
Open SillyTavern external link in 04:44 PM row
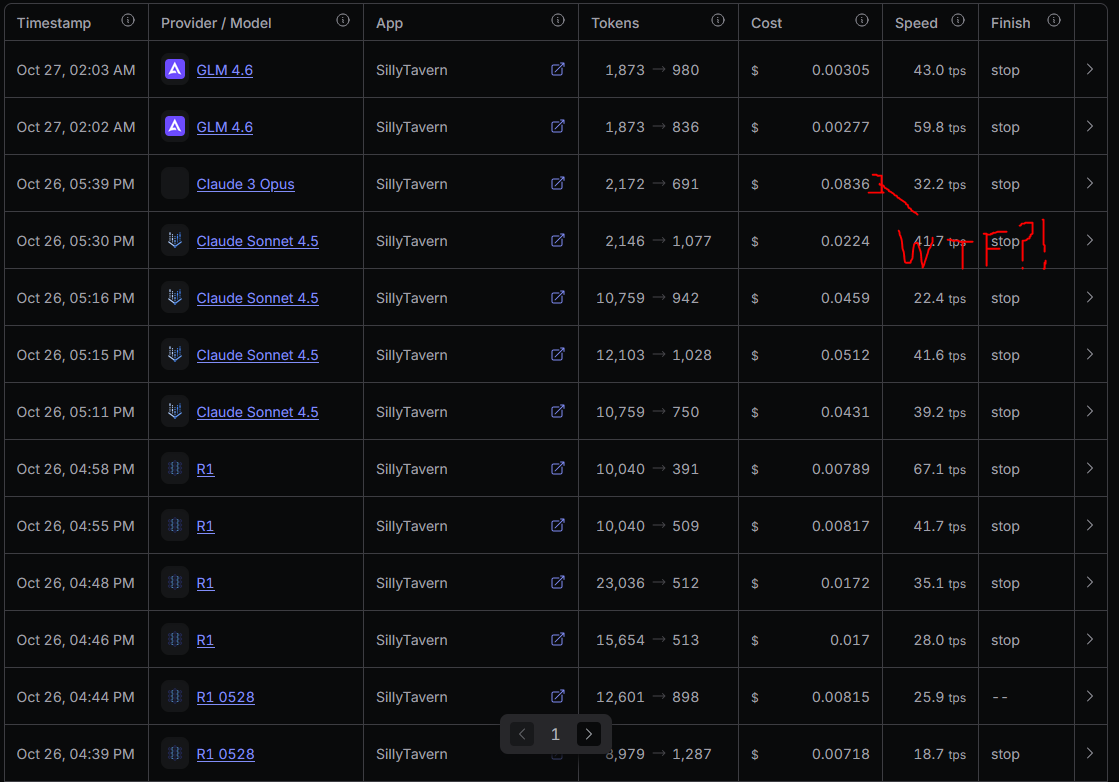point(558,696)
